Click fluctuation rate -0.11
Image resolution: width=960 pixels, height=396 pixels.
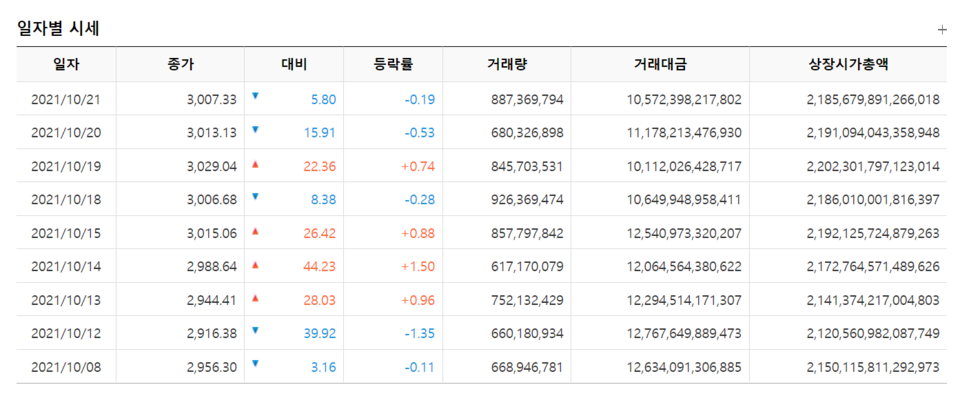click(420, 367)
